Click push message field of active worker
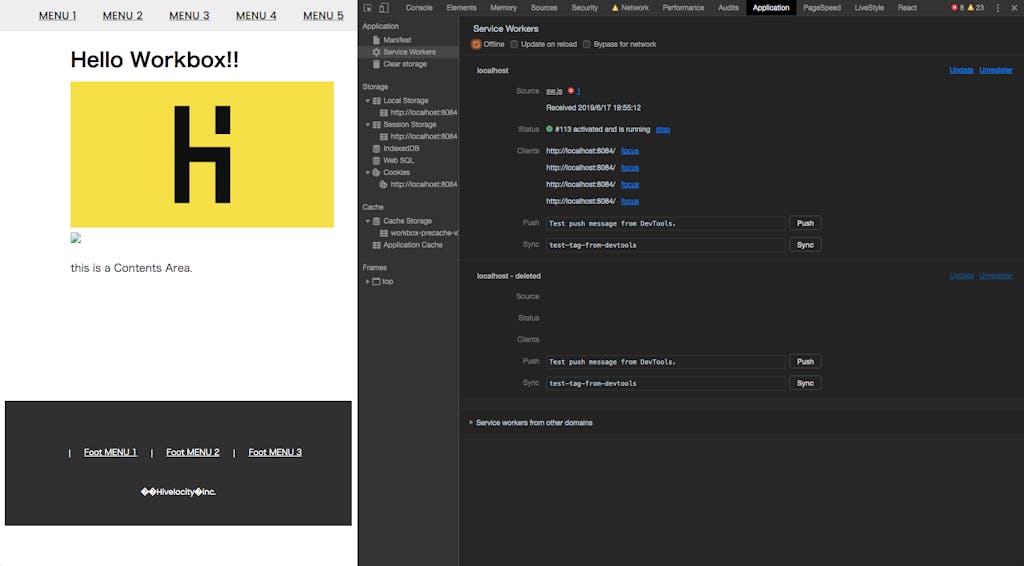The height and width of the screenshot is (566, 1024). 666,223
